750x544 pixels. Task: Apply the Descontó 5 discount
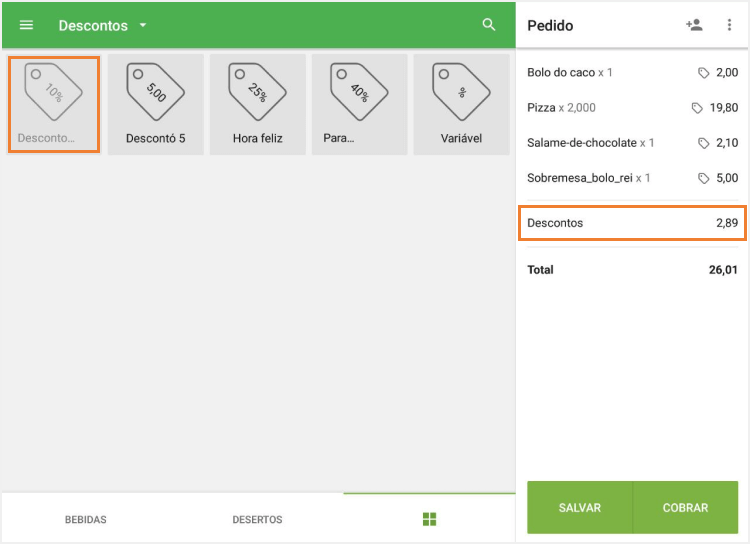156,104
